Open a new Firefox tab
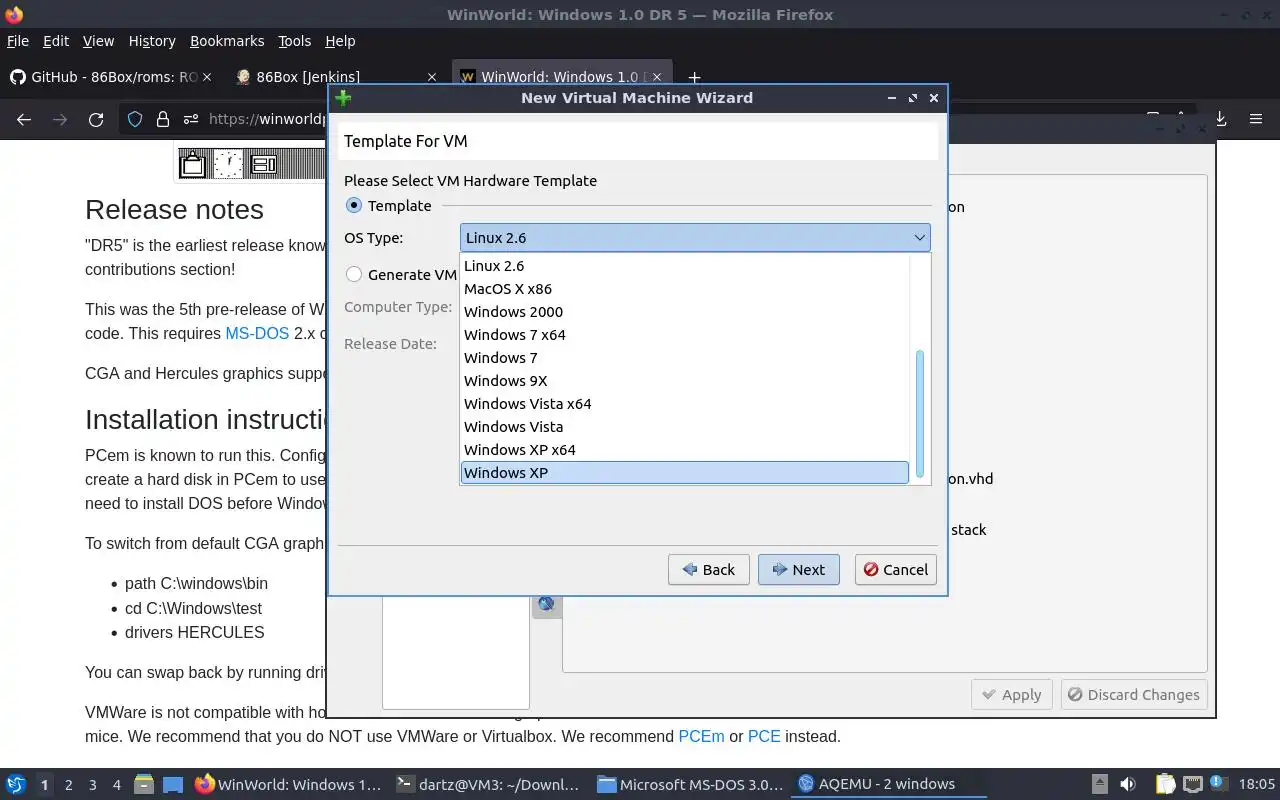This screenshot has width=1280, height=800. (x=694, y=77)
